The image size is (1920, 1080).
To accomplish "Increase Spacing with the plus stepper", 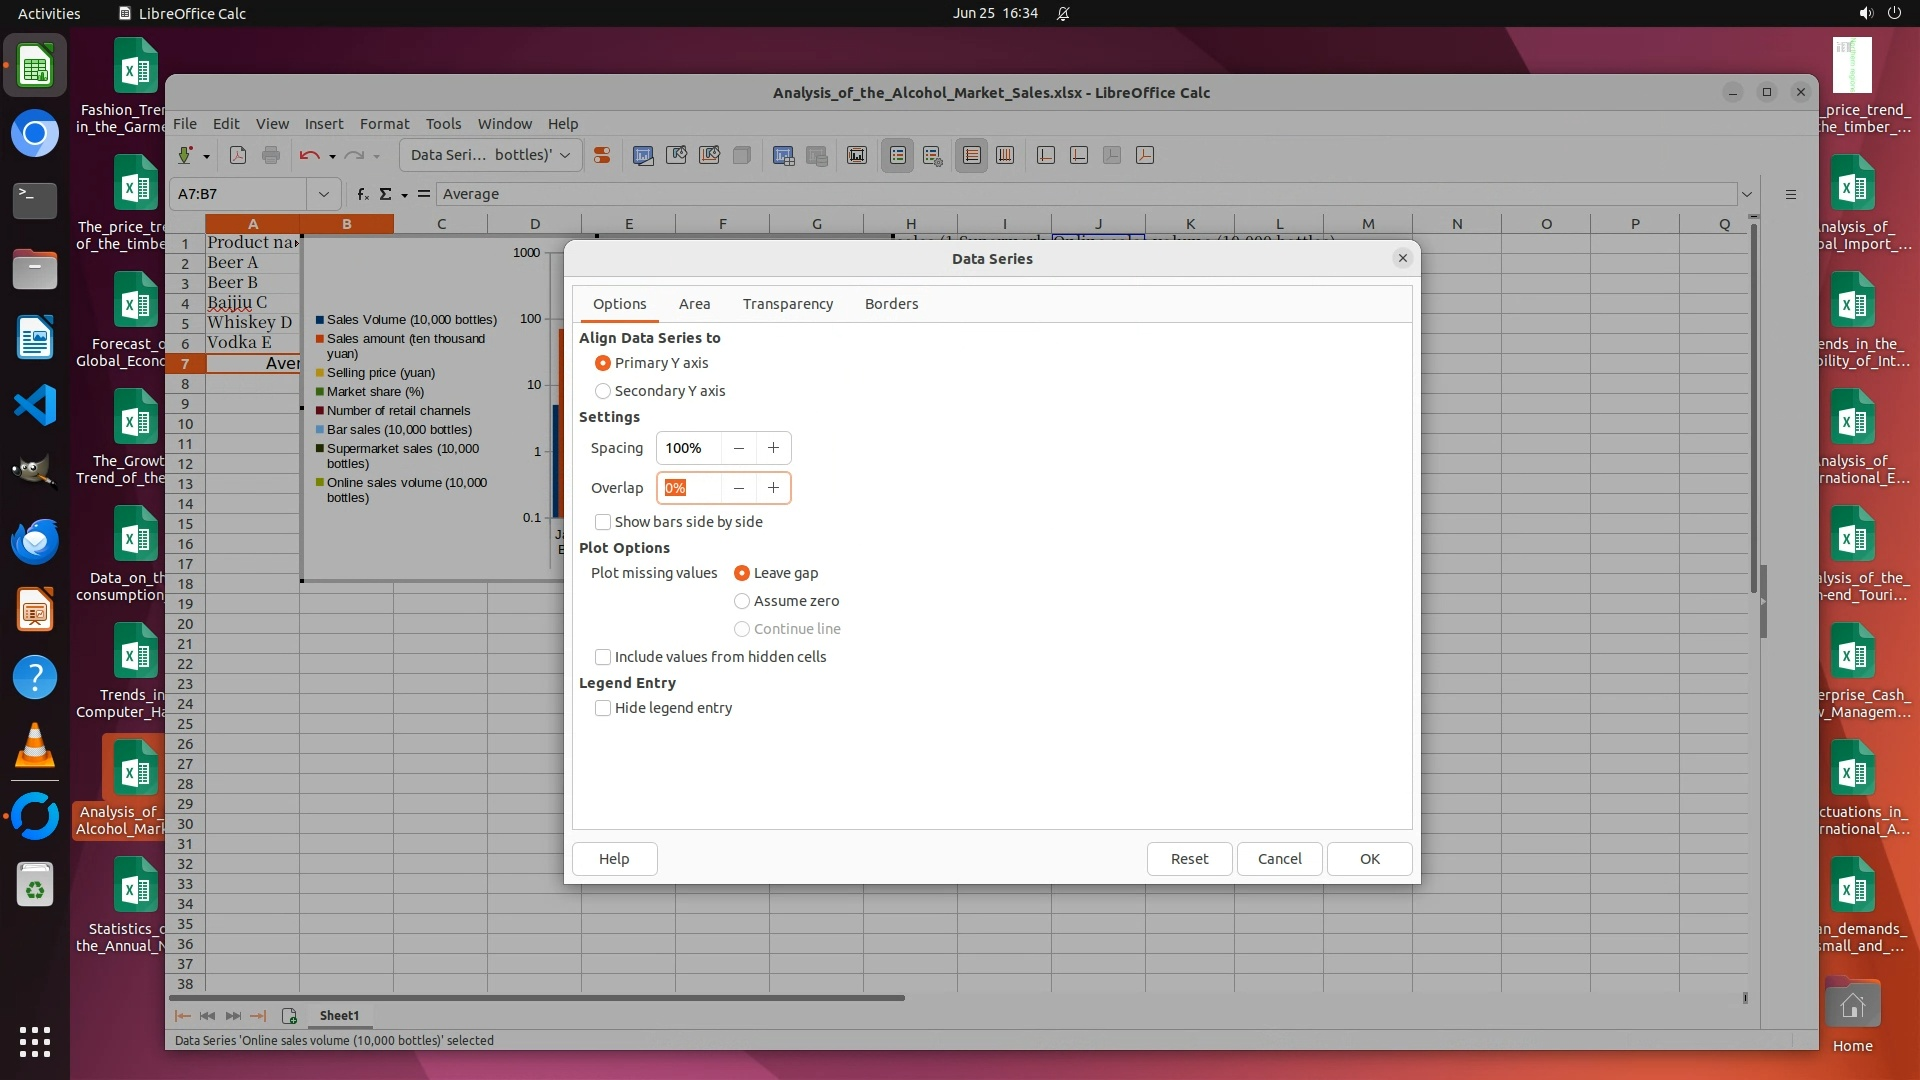I will 773,448.
